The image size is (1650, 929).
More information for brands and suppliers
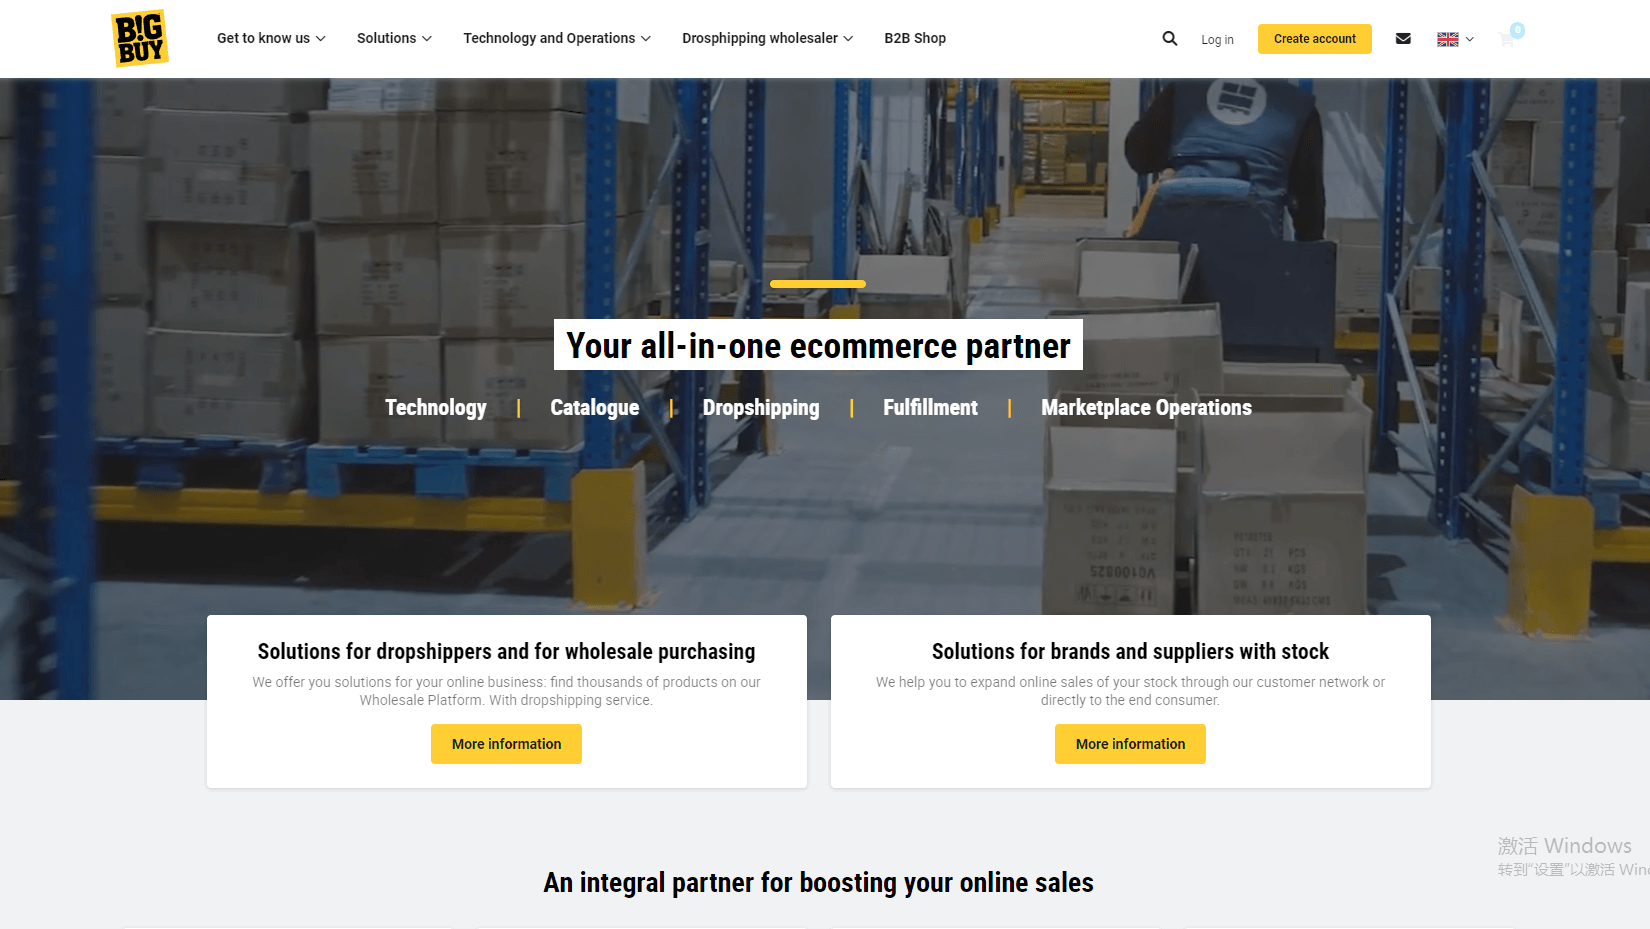(1130, 744)
